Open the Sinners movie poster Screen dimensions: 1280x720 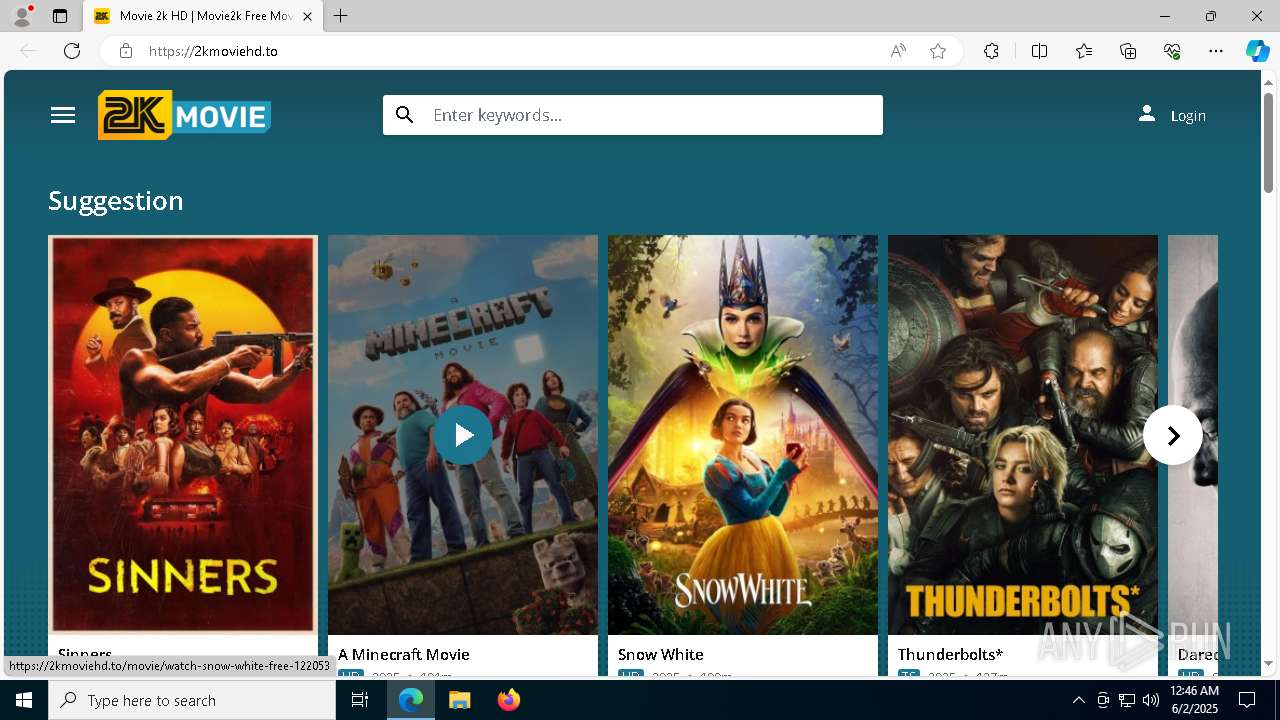183,434
